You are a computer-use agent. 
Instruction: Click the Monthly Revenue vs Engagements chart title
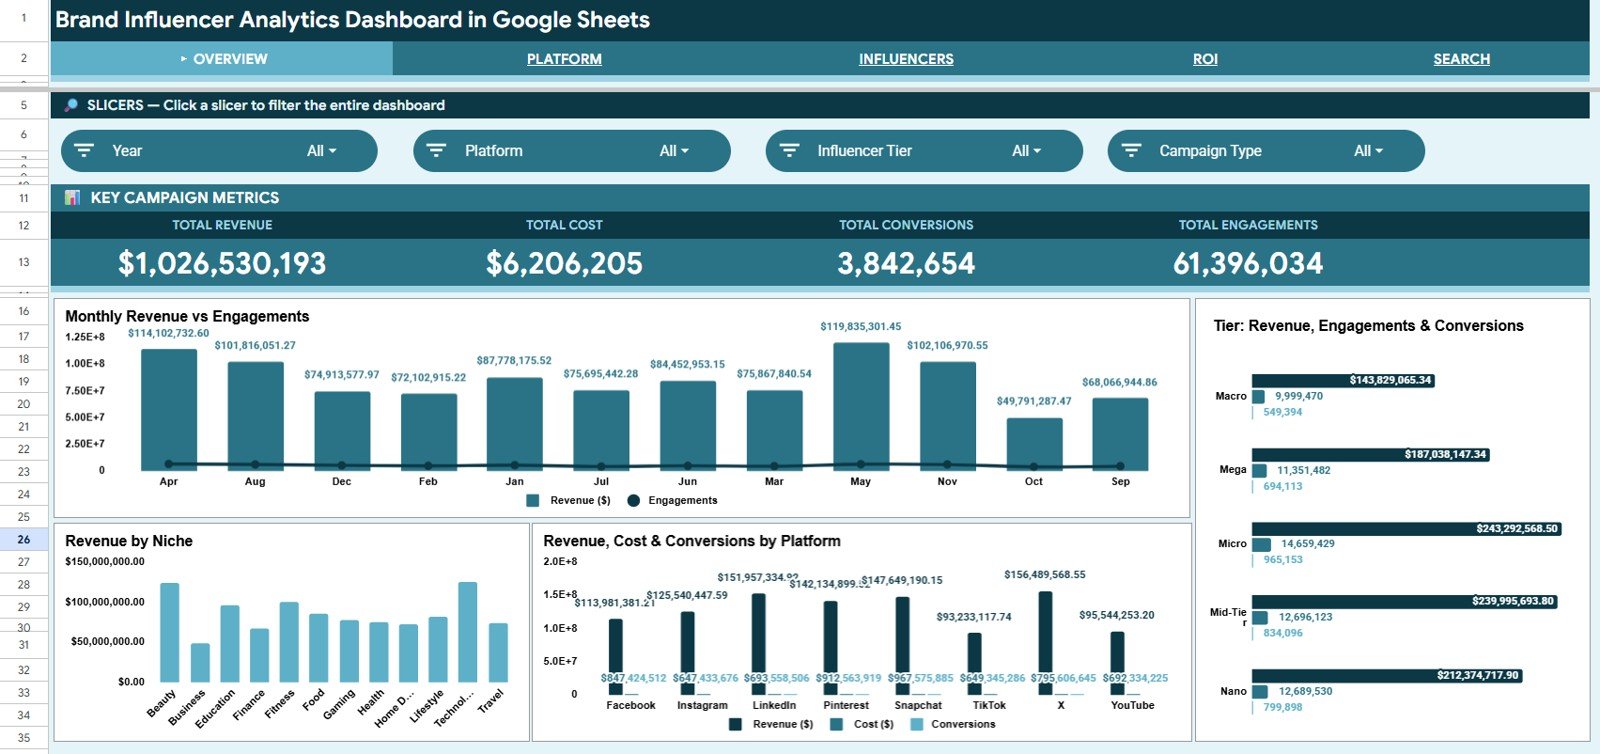coord(187,316)
